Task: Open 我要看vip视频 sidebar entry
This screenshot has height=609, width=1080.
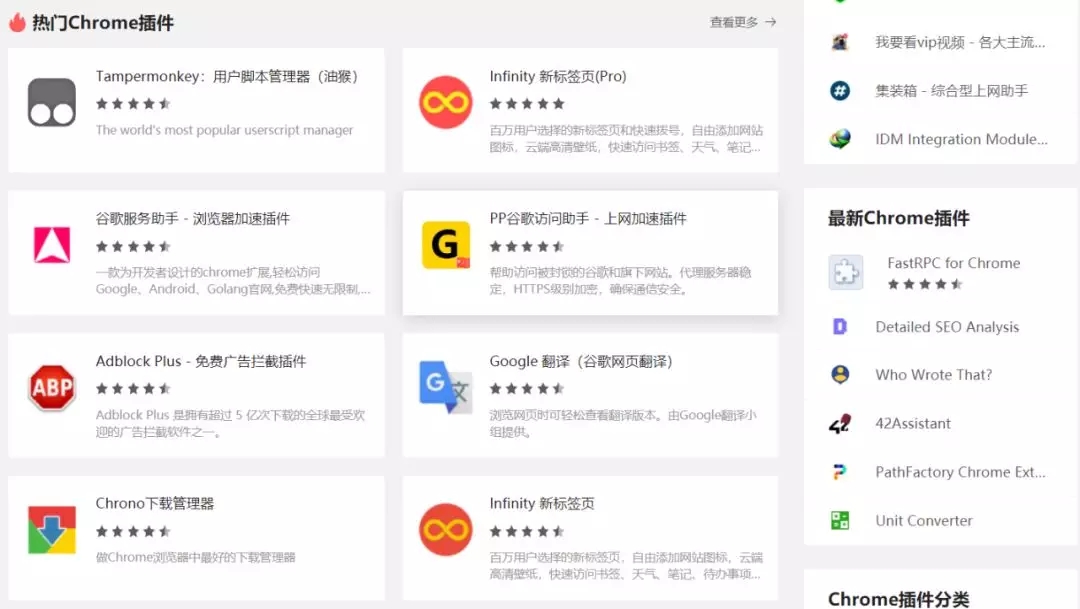Action: coord(960,42)
